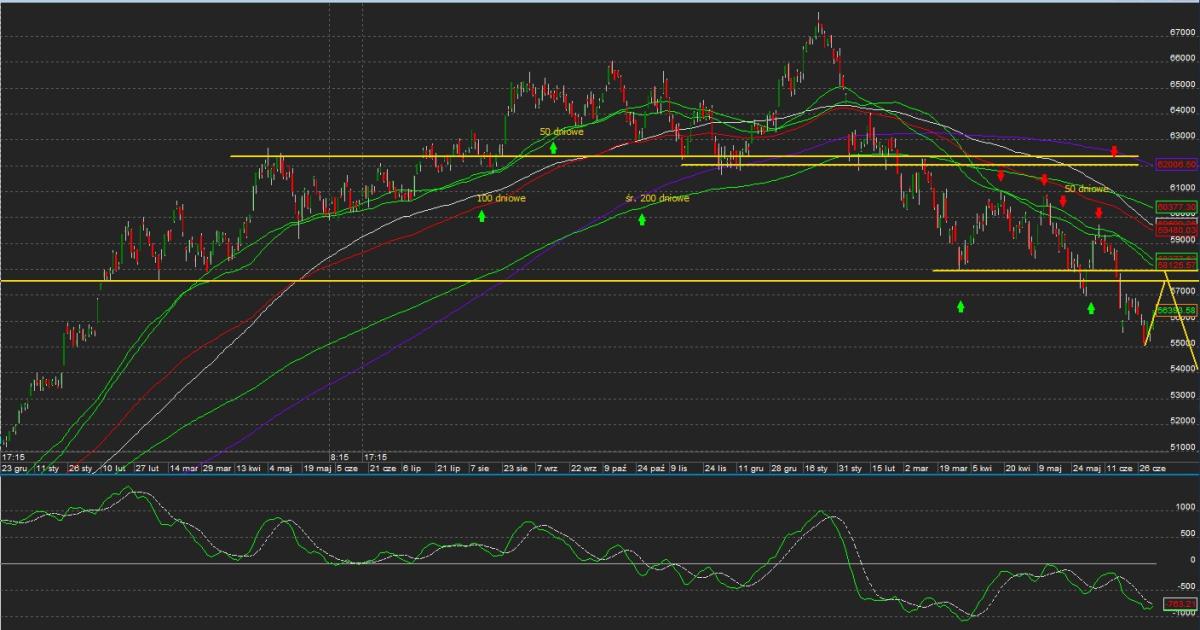
Task: Click the 56358.58 current price tag
Action: coord(1176,310)
